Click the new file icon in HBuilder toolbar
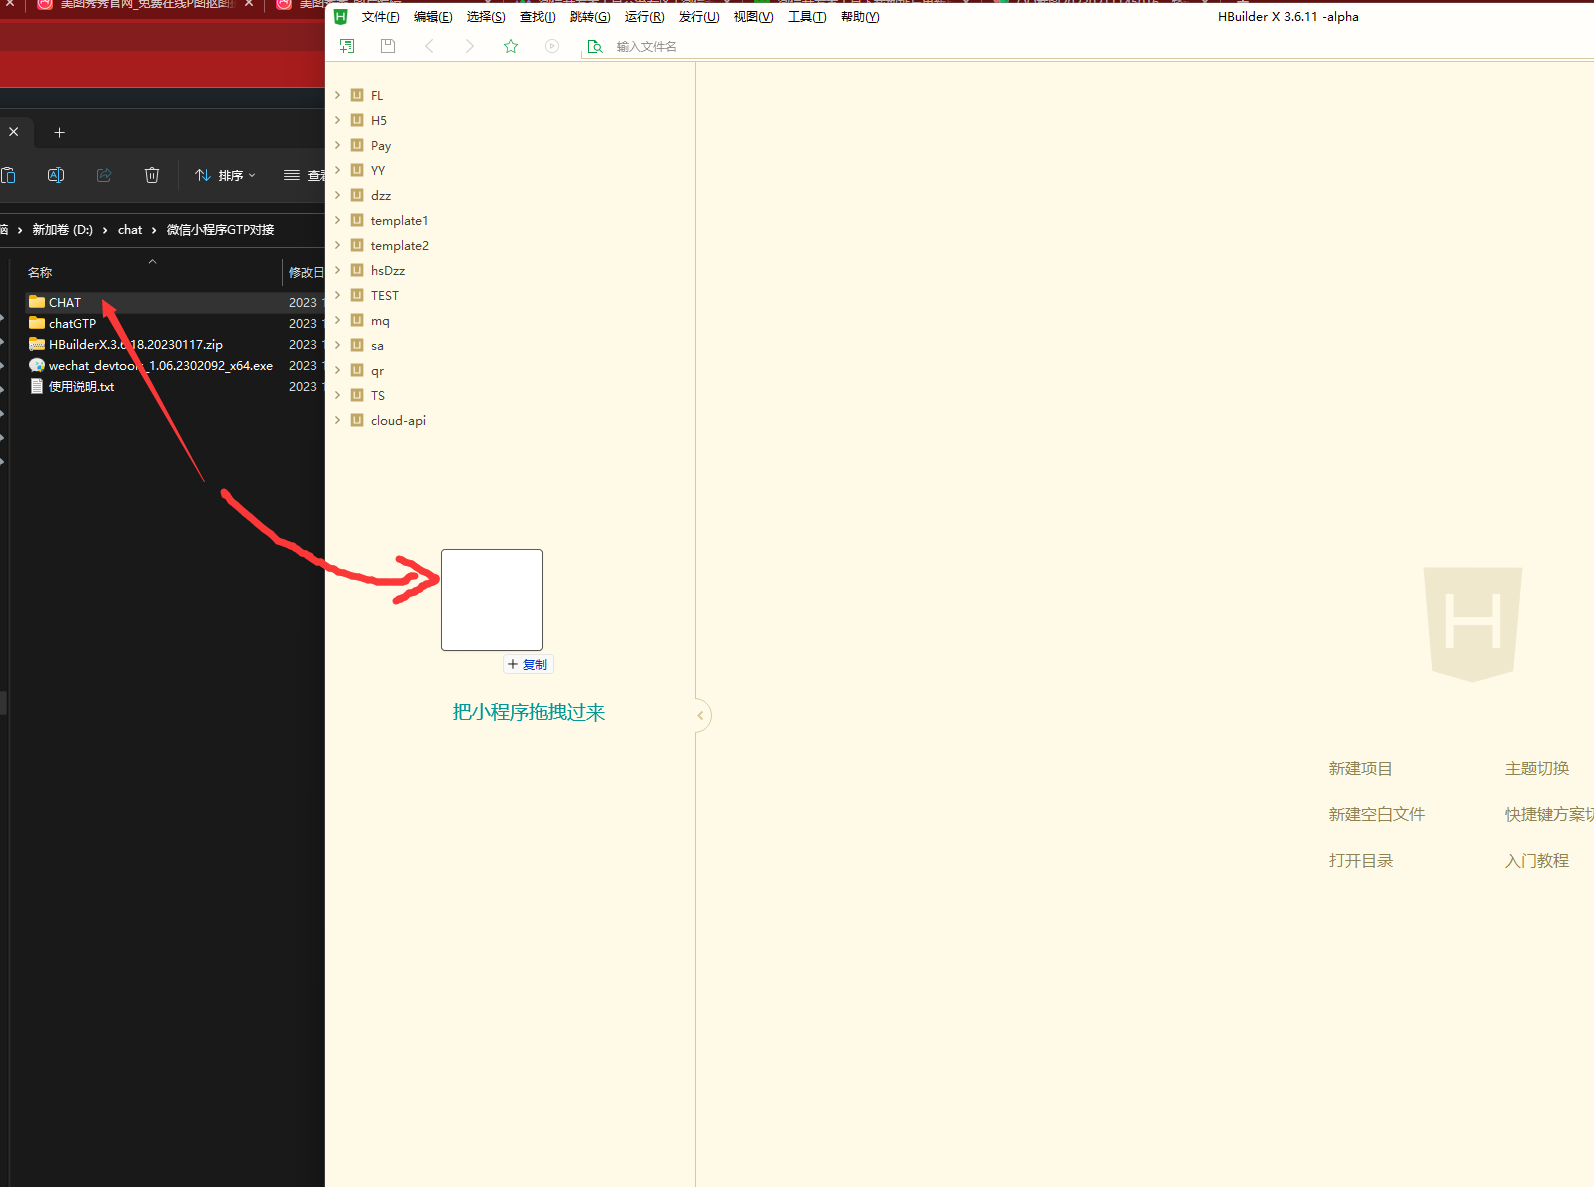The width and height of the screenshot is (1594, 1187). 347,46
